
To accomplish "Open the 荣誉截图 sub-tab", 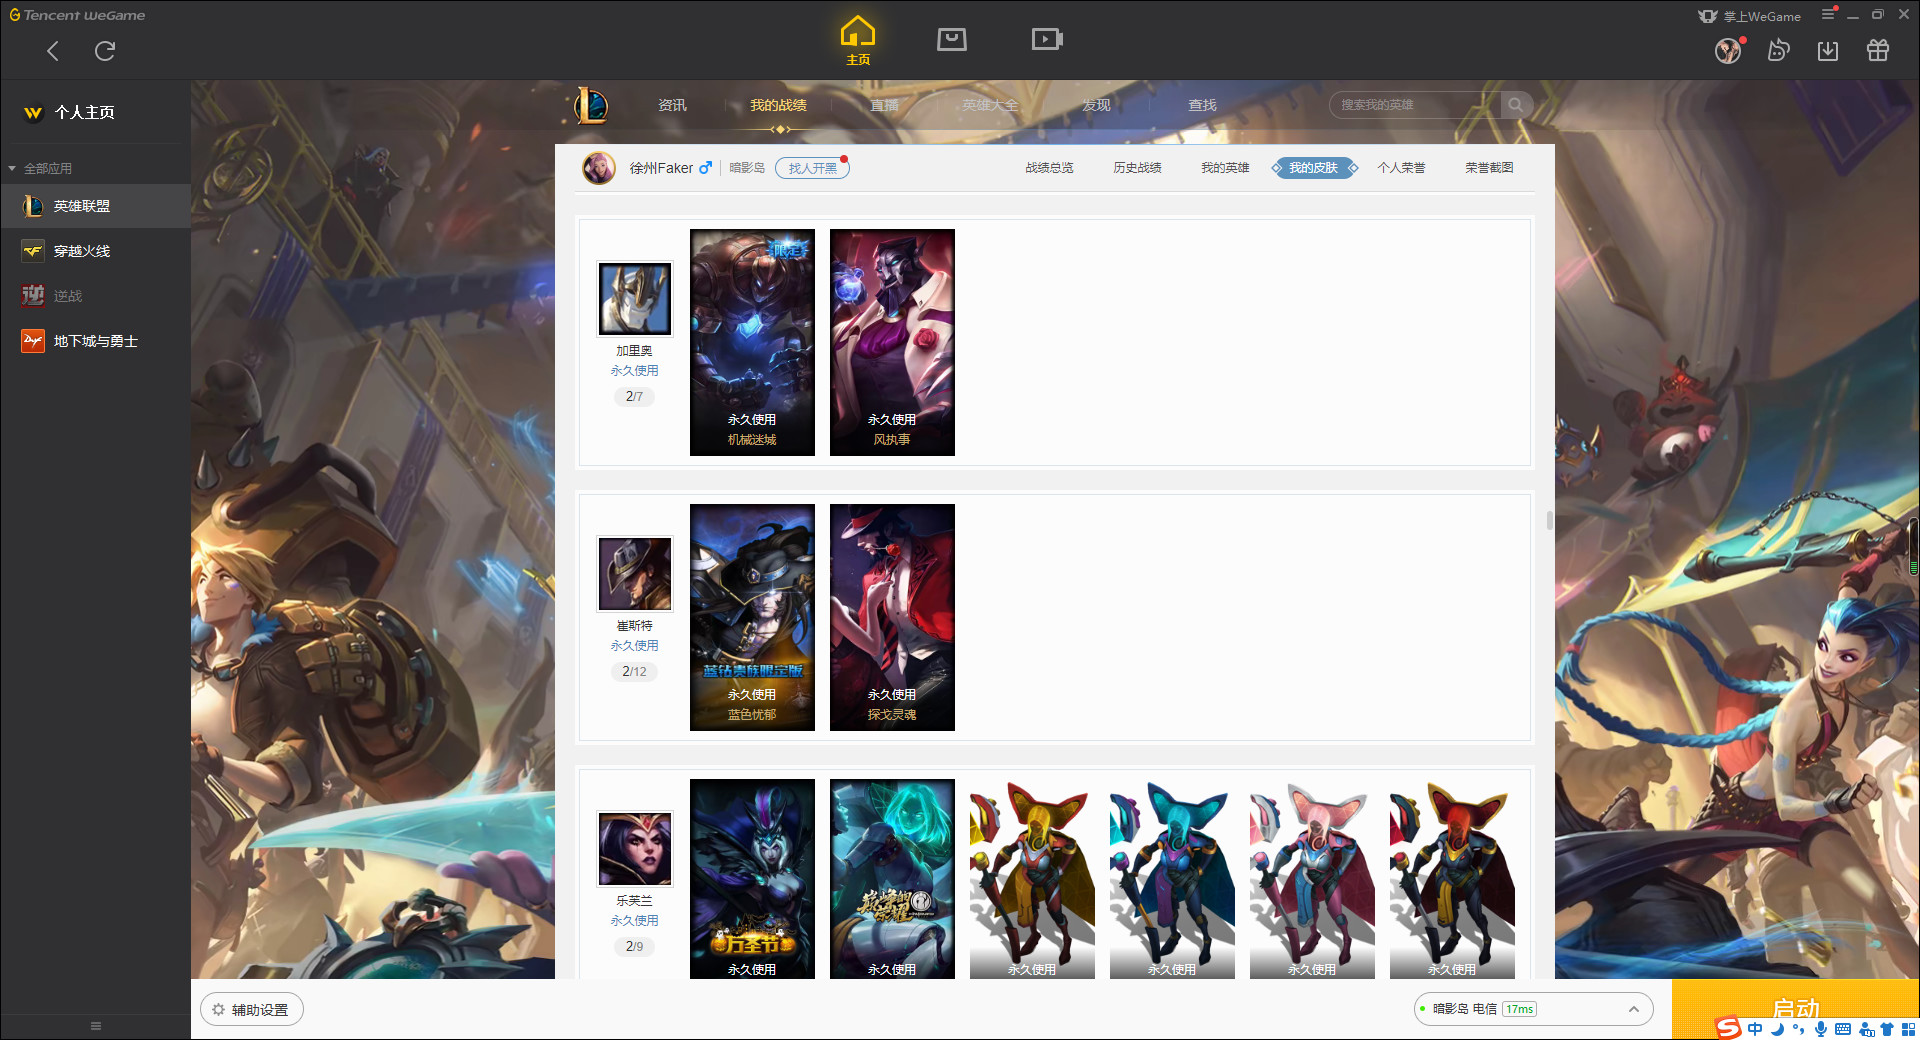I will [1489, 168].
